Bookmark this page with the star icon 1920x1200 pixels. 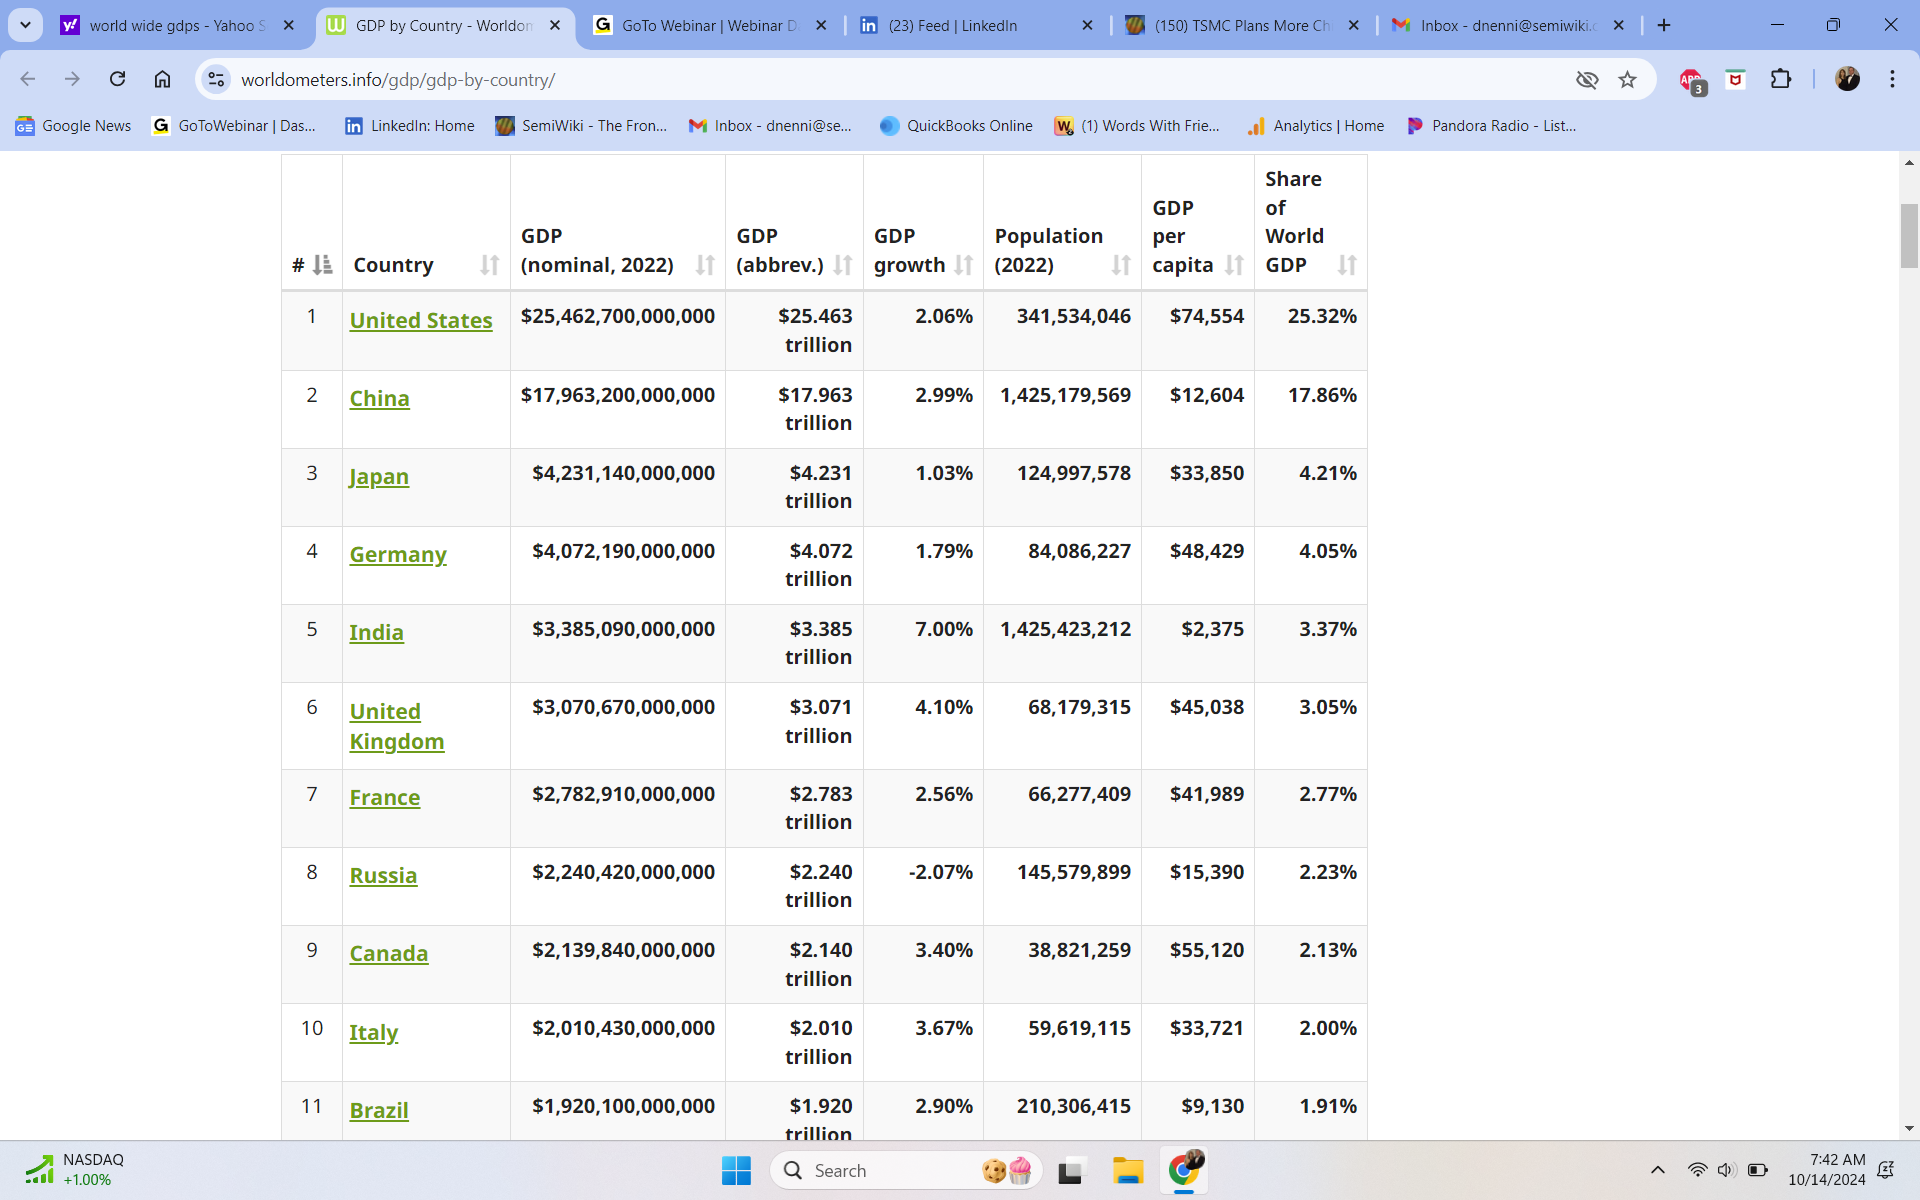coord(1628,79)
